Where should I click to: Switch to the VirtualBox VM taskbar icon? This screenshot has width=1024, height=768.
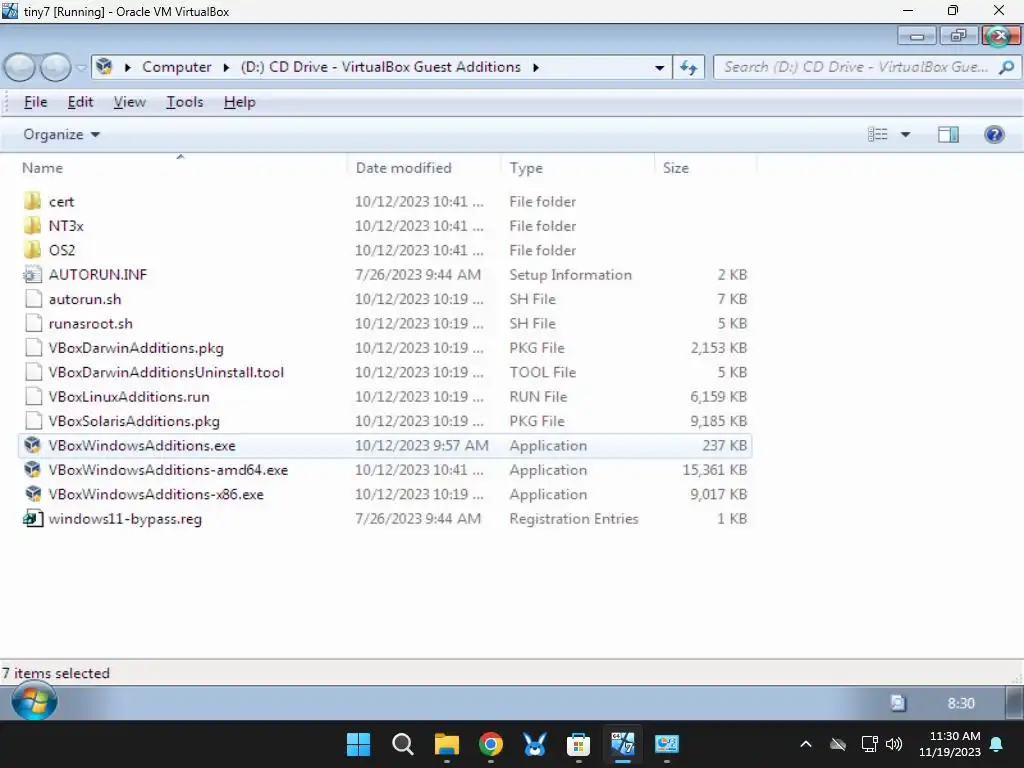[622, 744]
